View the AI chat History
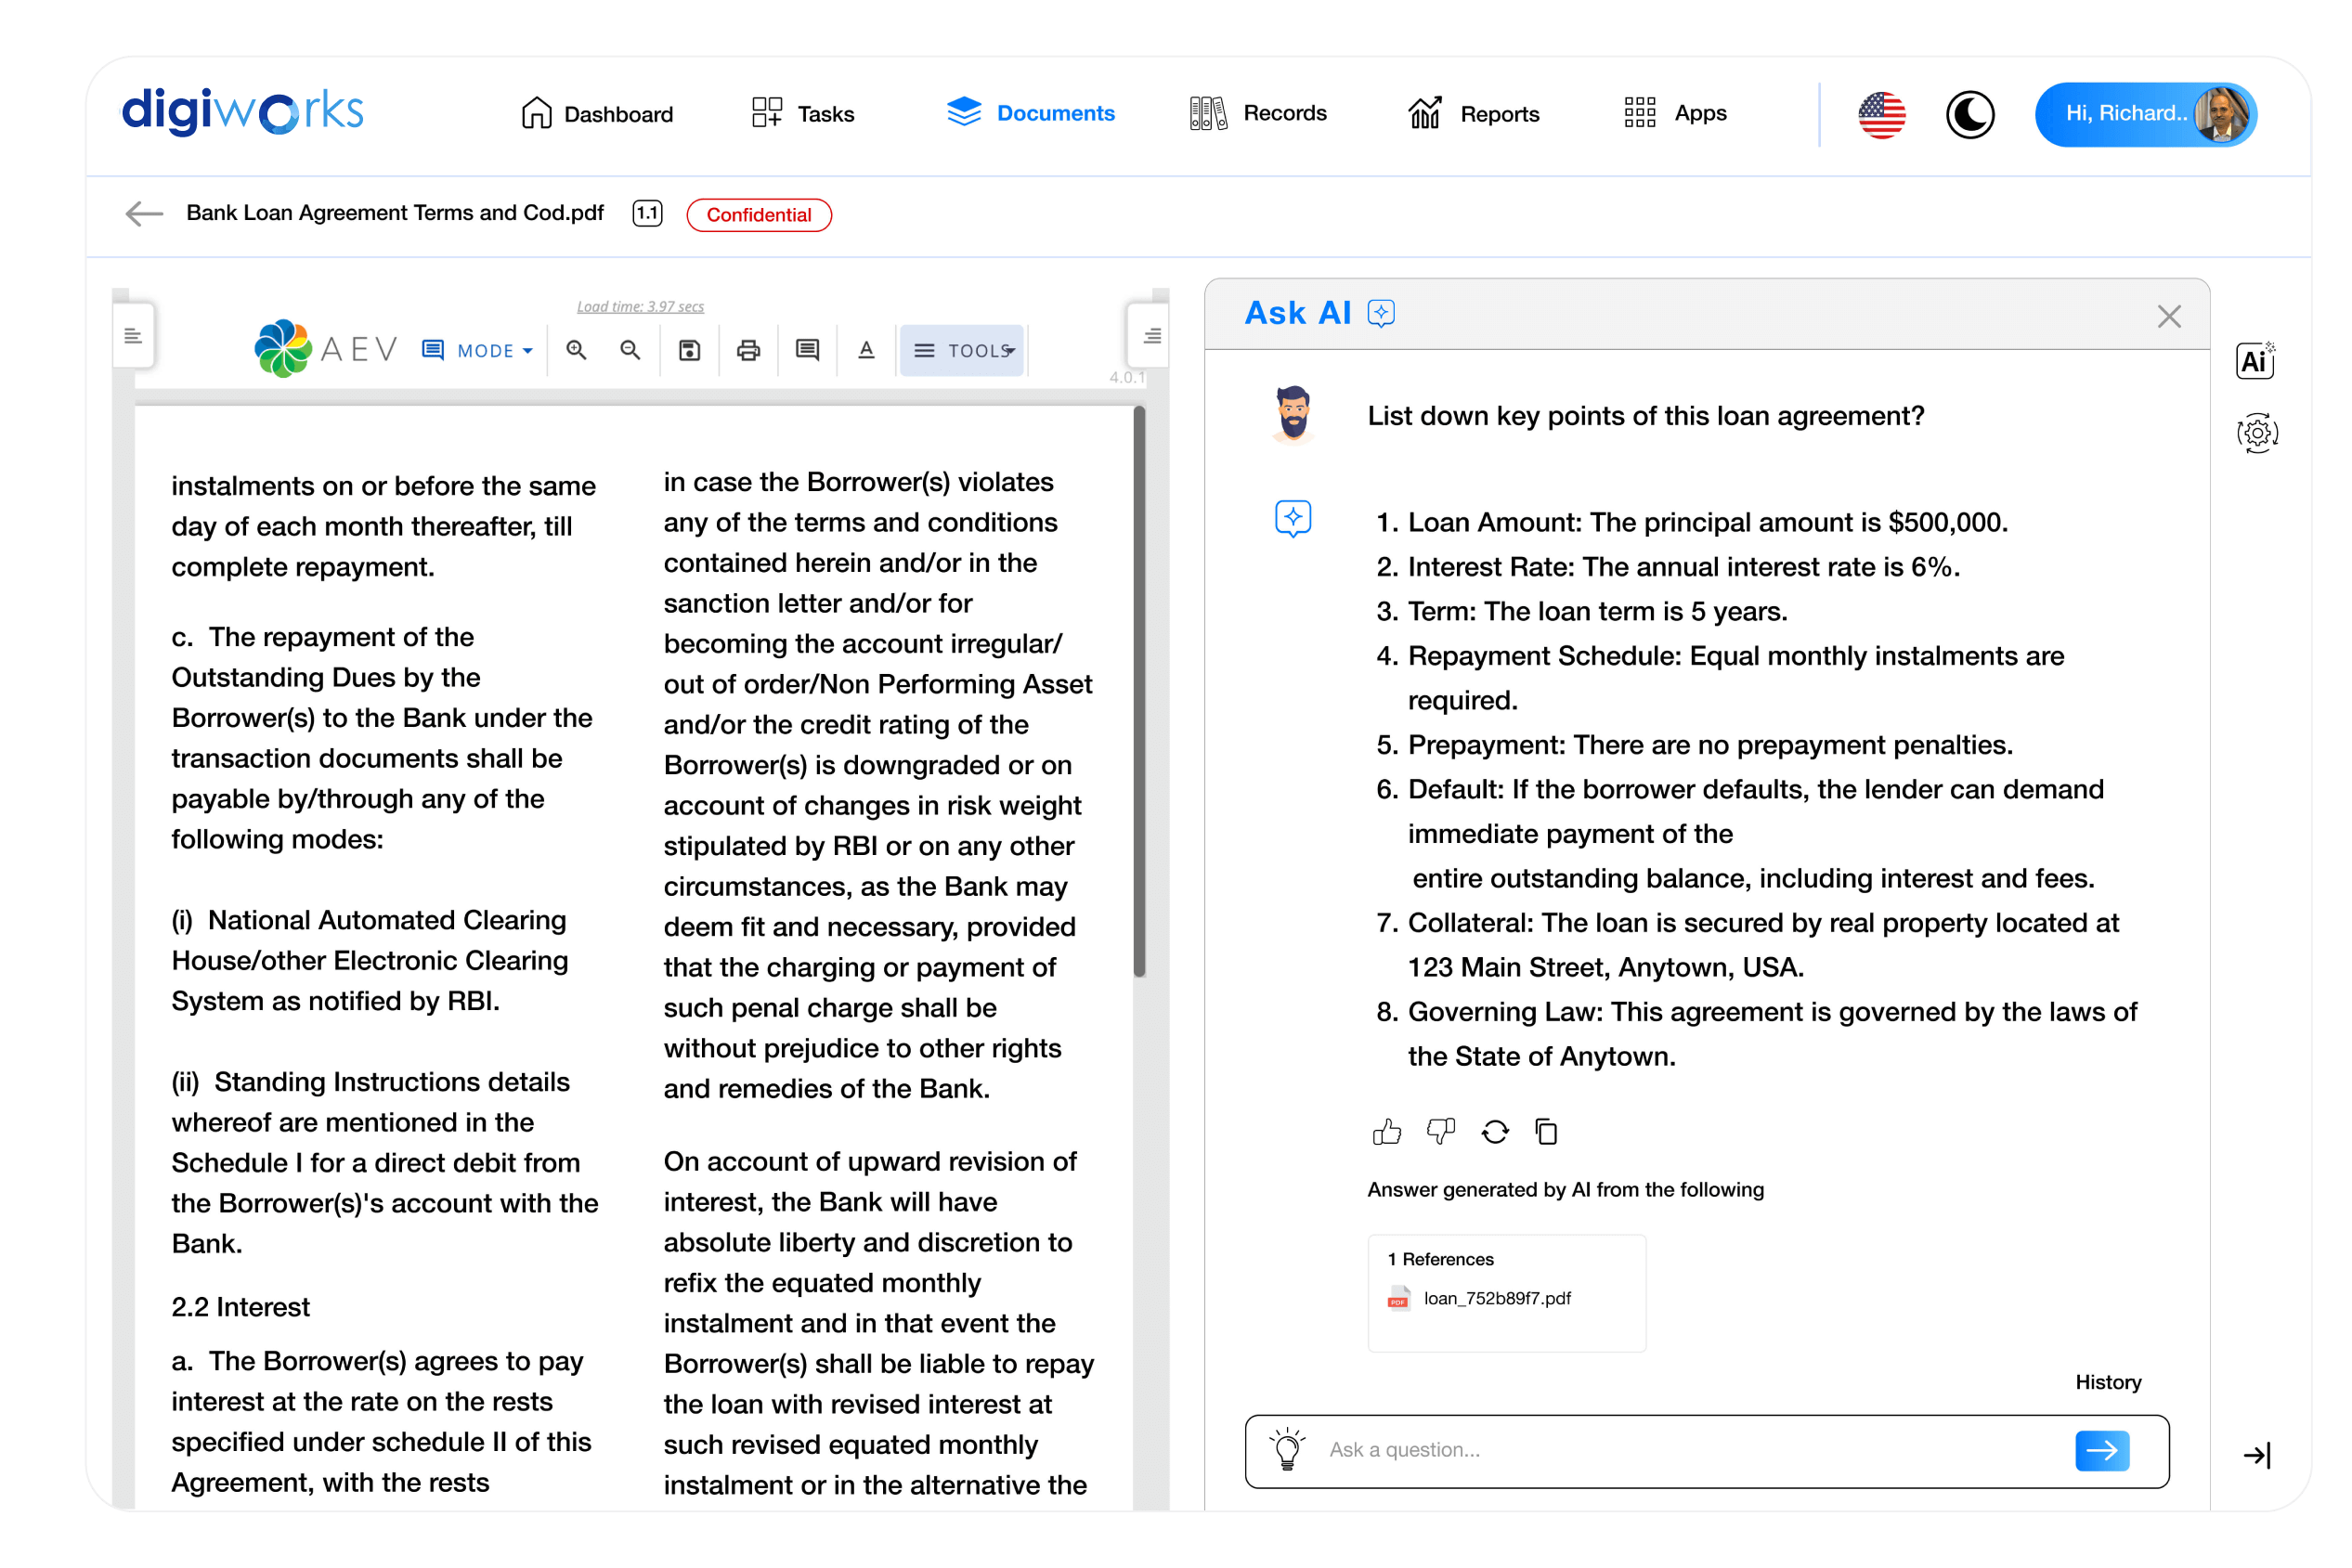Screen dimensions: 2352x1568 2108,1382
